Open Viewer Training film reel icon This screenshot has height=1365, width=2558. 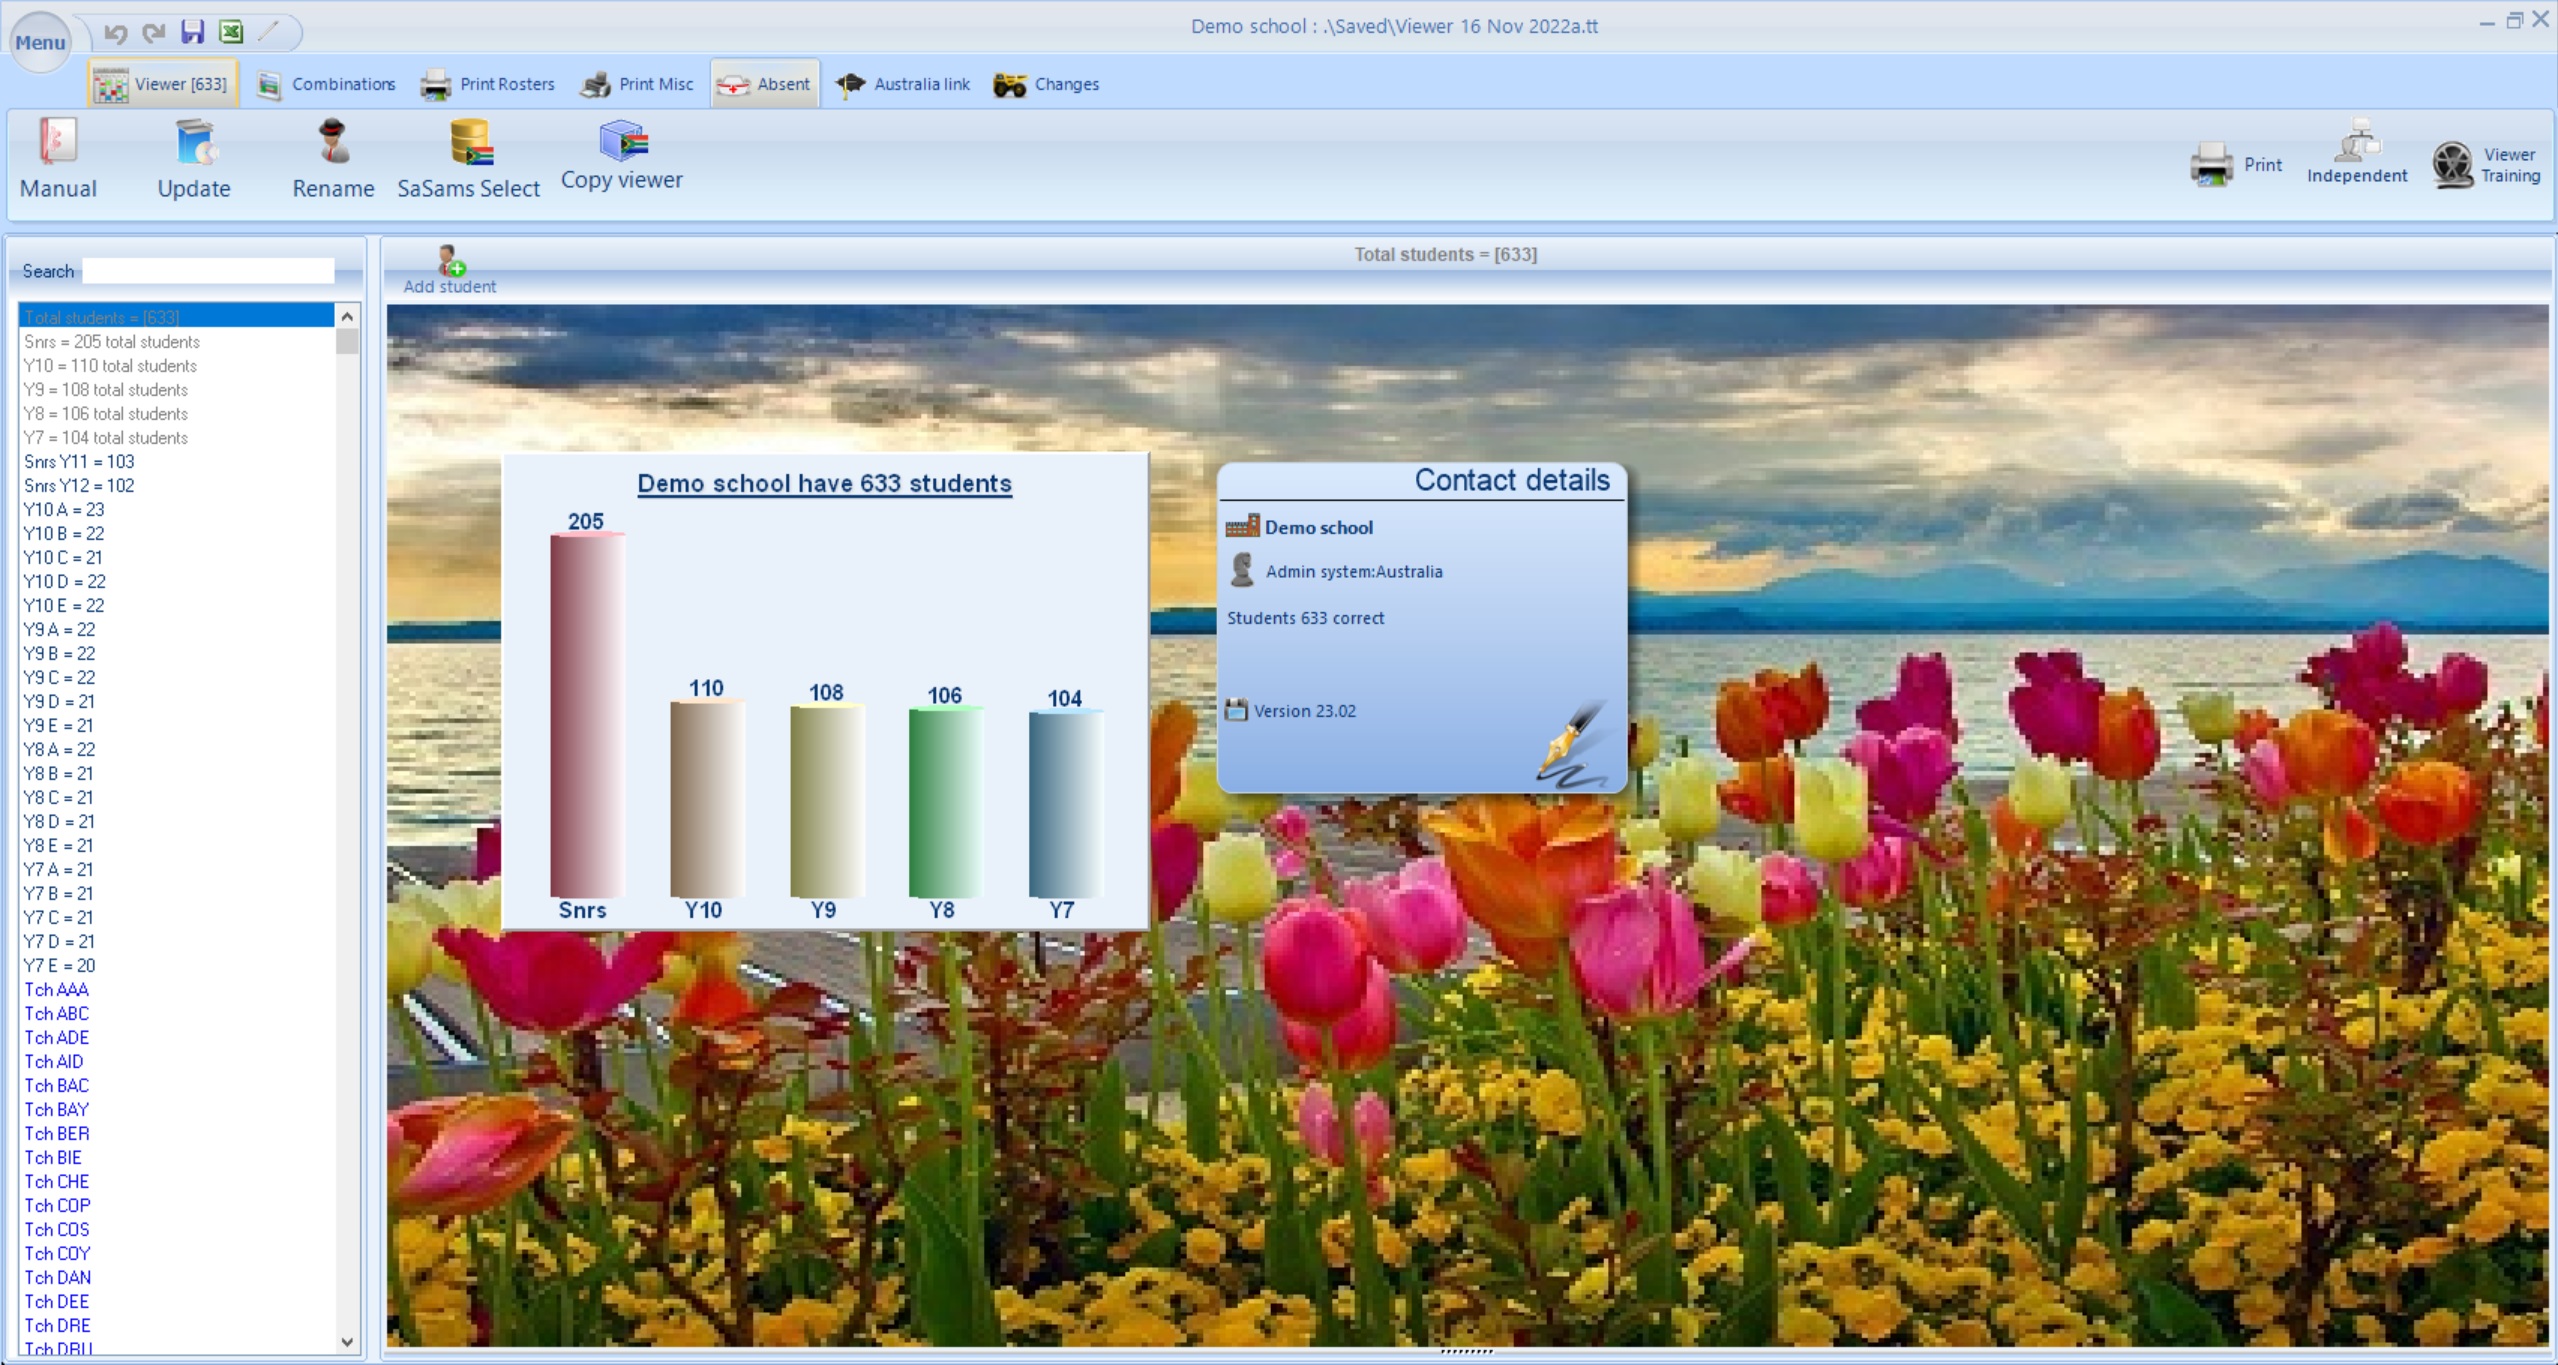tap(2453, 164)
